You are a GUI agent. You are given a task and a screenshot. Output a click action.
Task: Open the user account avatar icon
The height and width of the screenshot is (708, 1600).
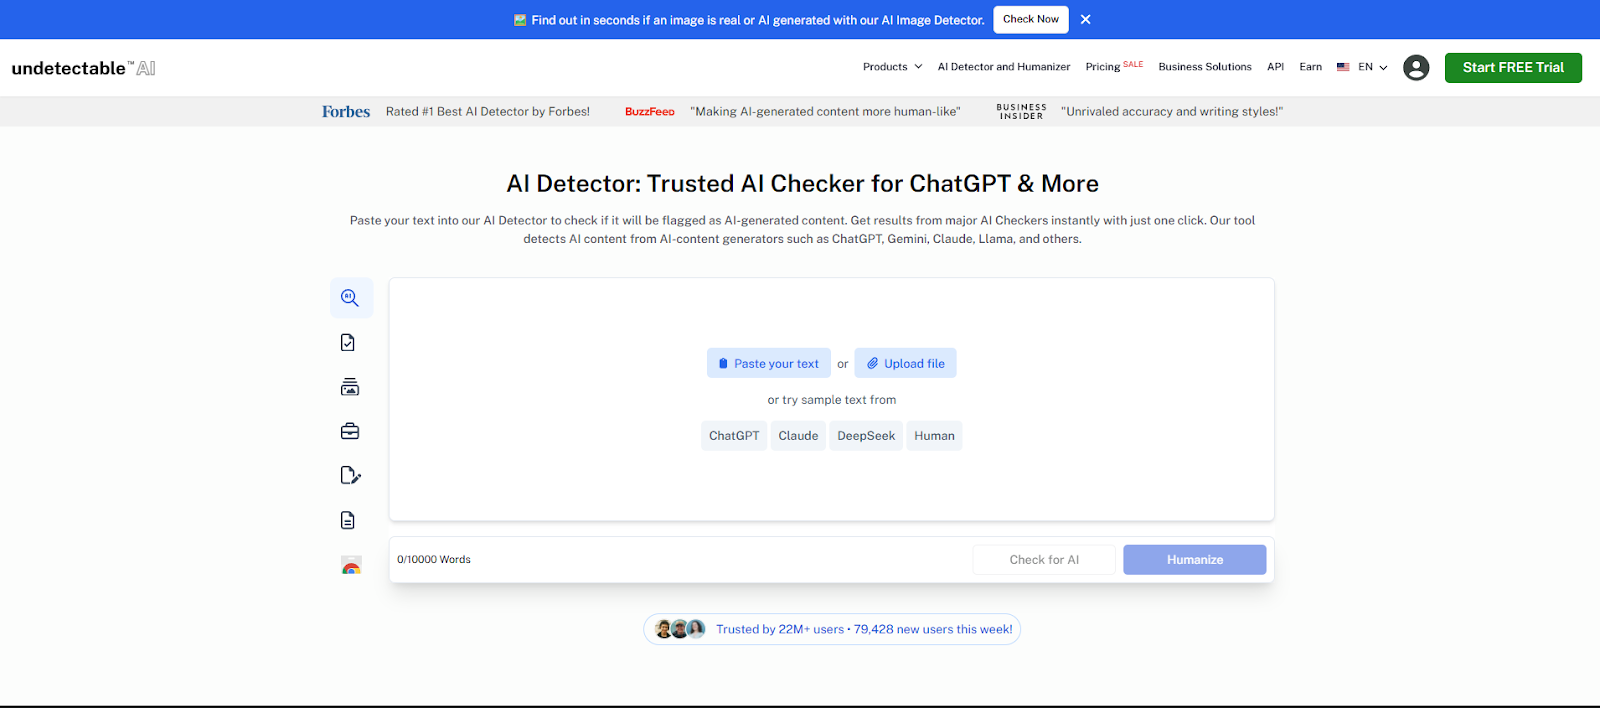point(1416,67)
